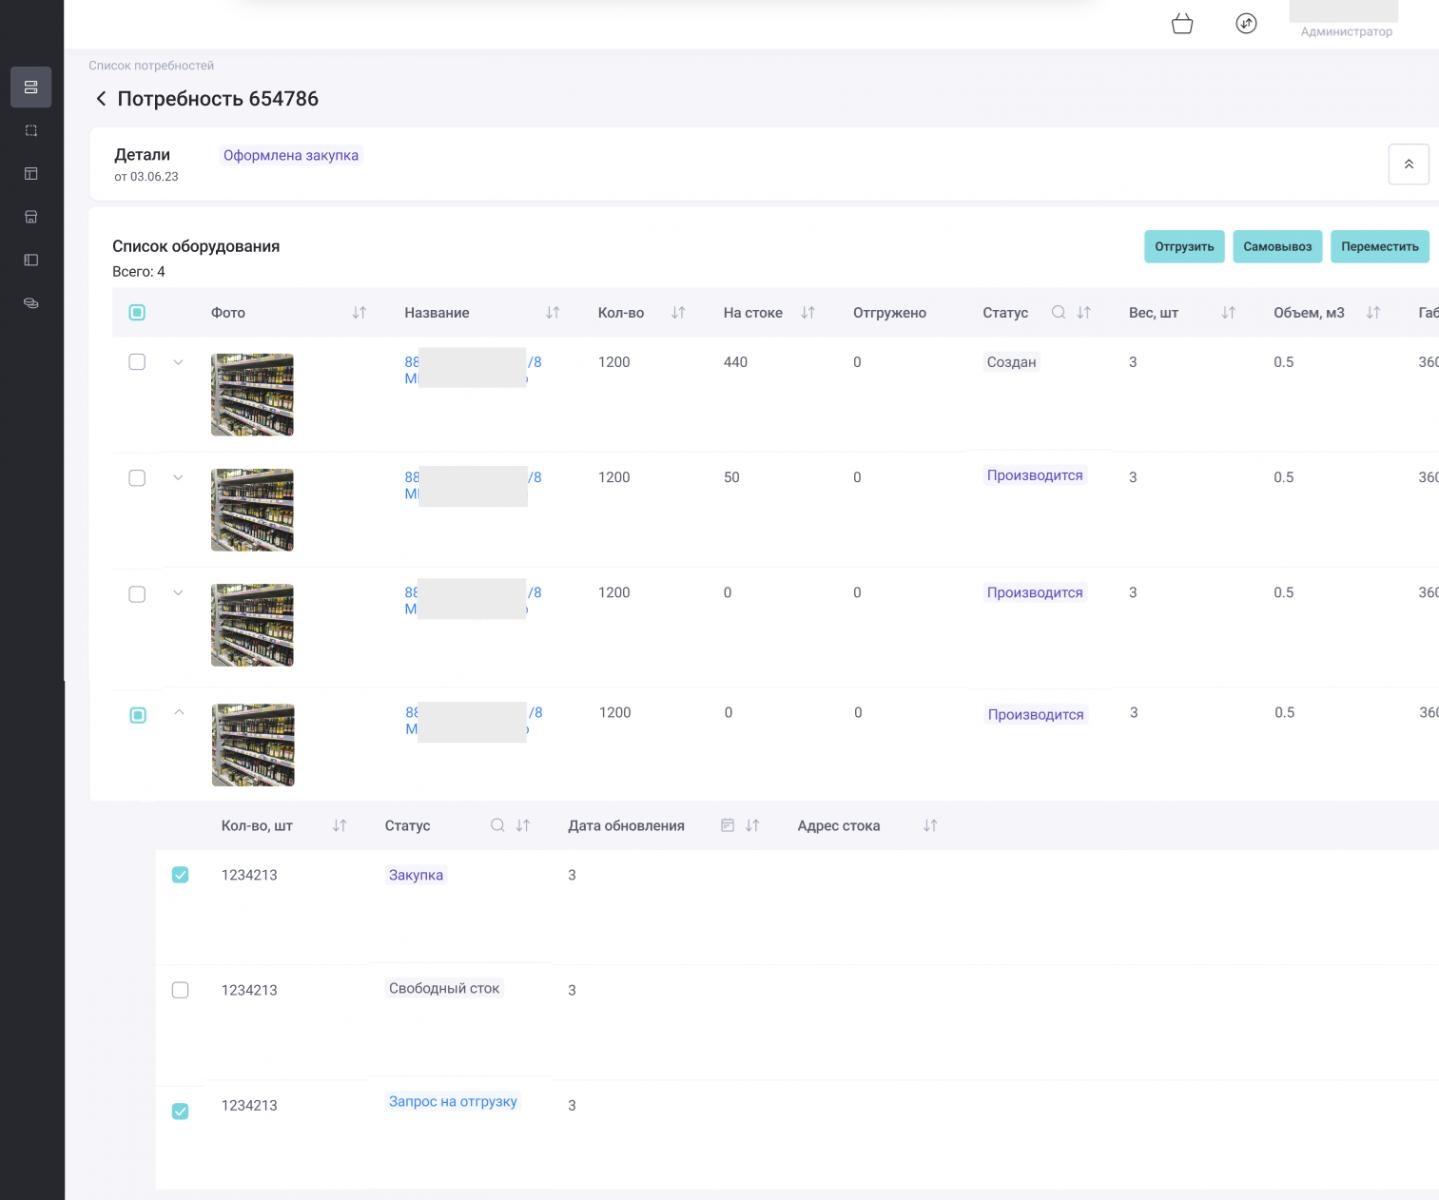Image resolution: width=1439 pixels, height=1200 pixels.
Task: Open the shopping basket icon
Action: (1182, 24)
